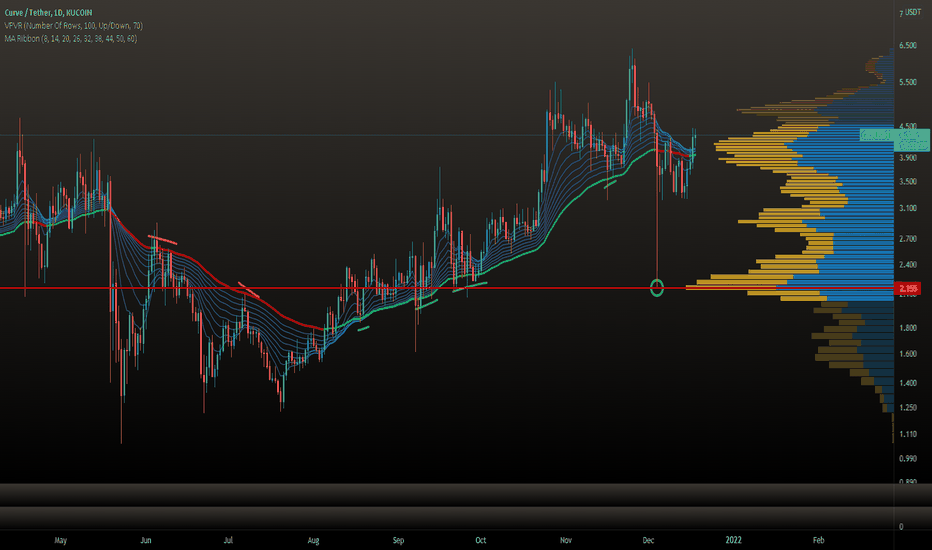This screenshot has height=550, width=932.
Task: Click the Sep label on time axis
Action: [x=398, y=540]
